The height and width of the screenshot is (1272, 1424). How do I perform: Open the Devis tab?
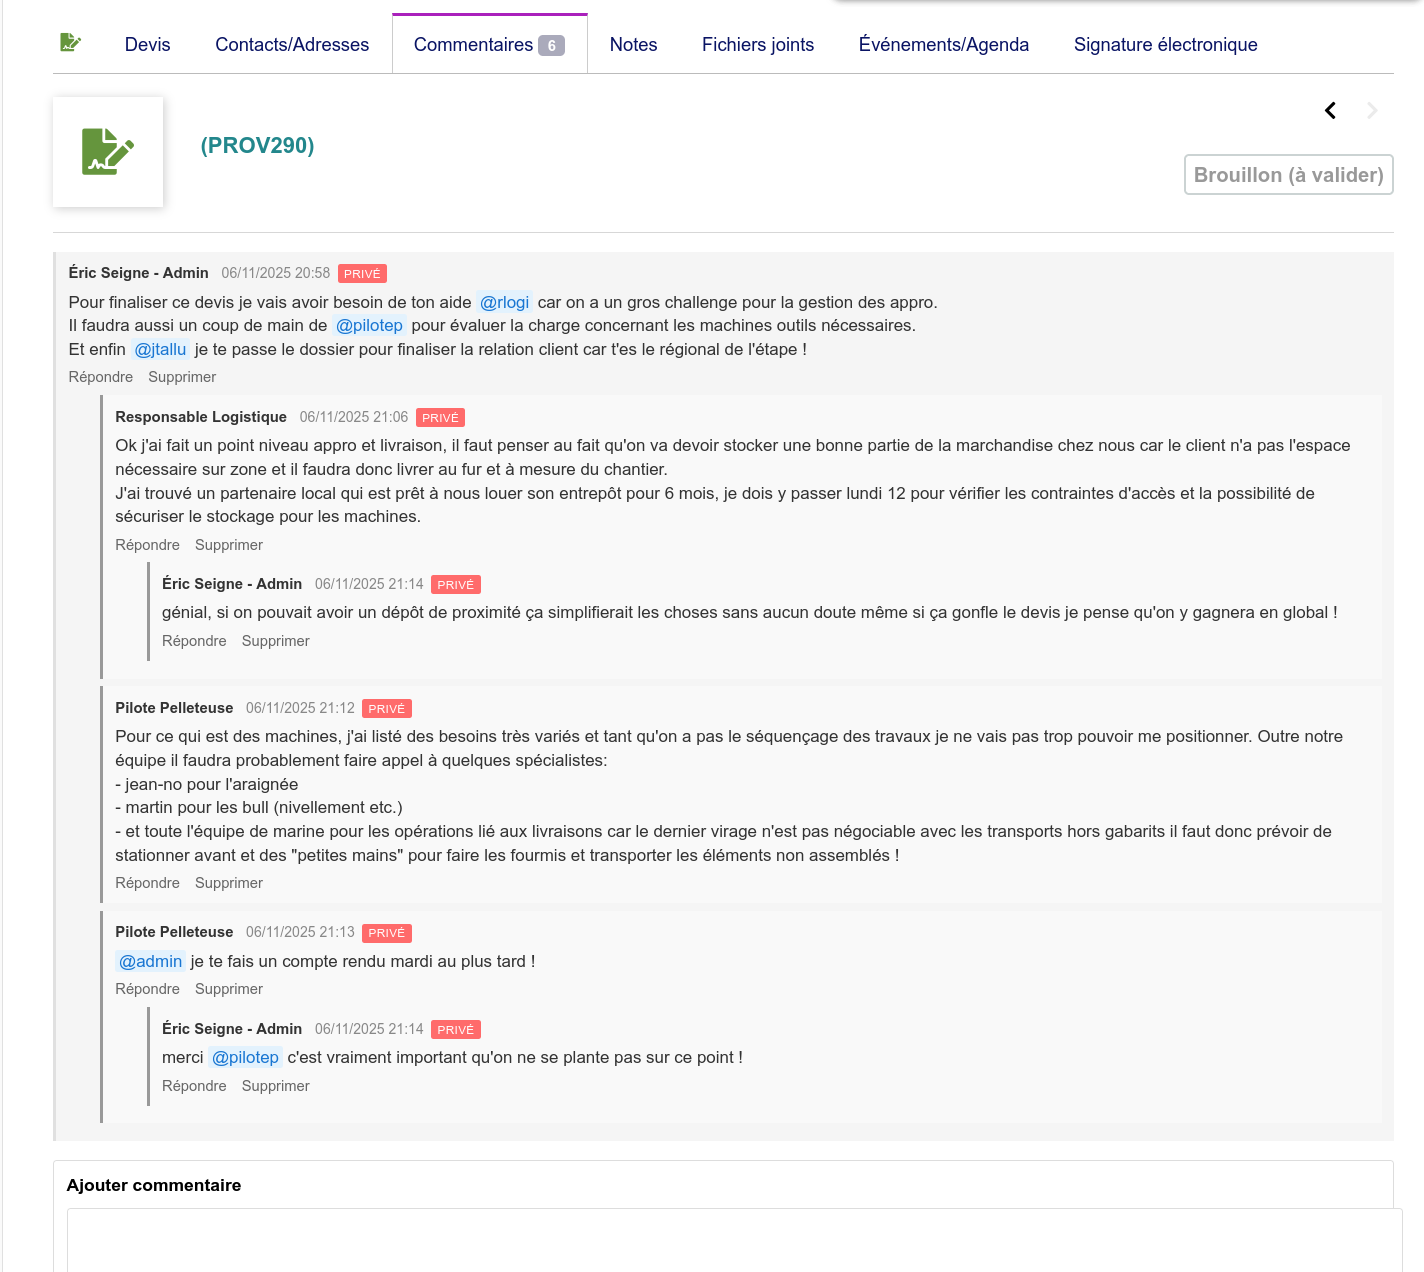[x=147, y=45]
